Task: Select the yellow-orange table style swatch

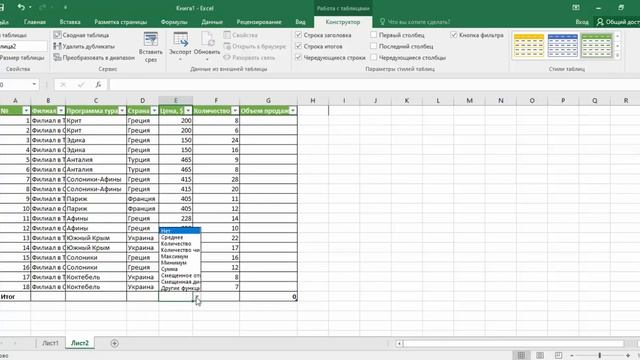Action: 529,45
